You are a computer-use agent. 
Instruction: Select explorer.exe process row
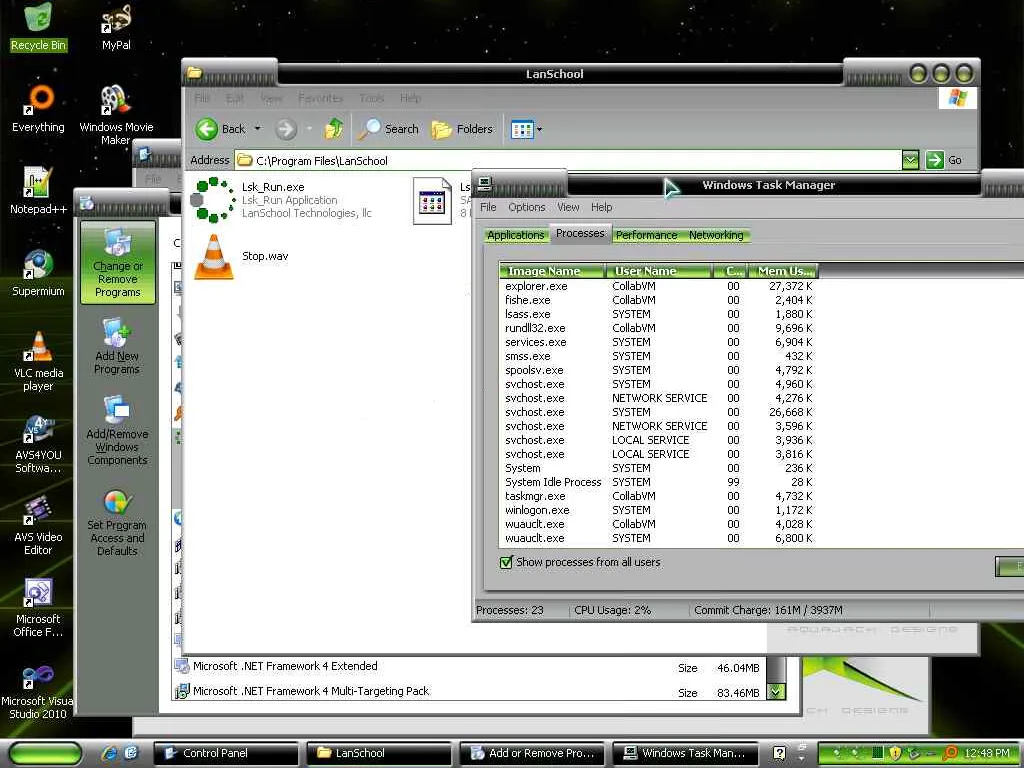[658, 286]
